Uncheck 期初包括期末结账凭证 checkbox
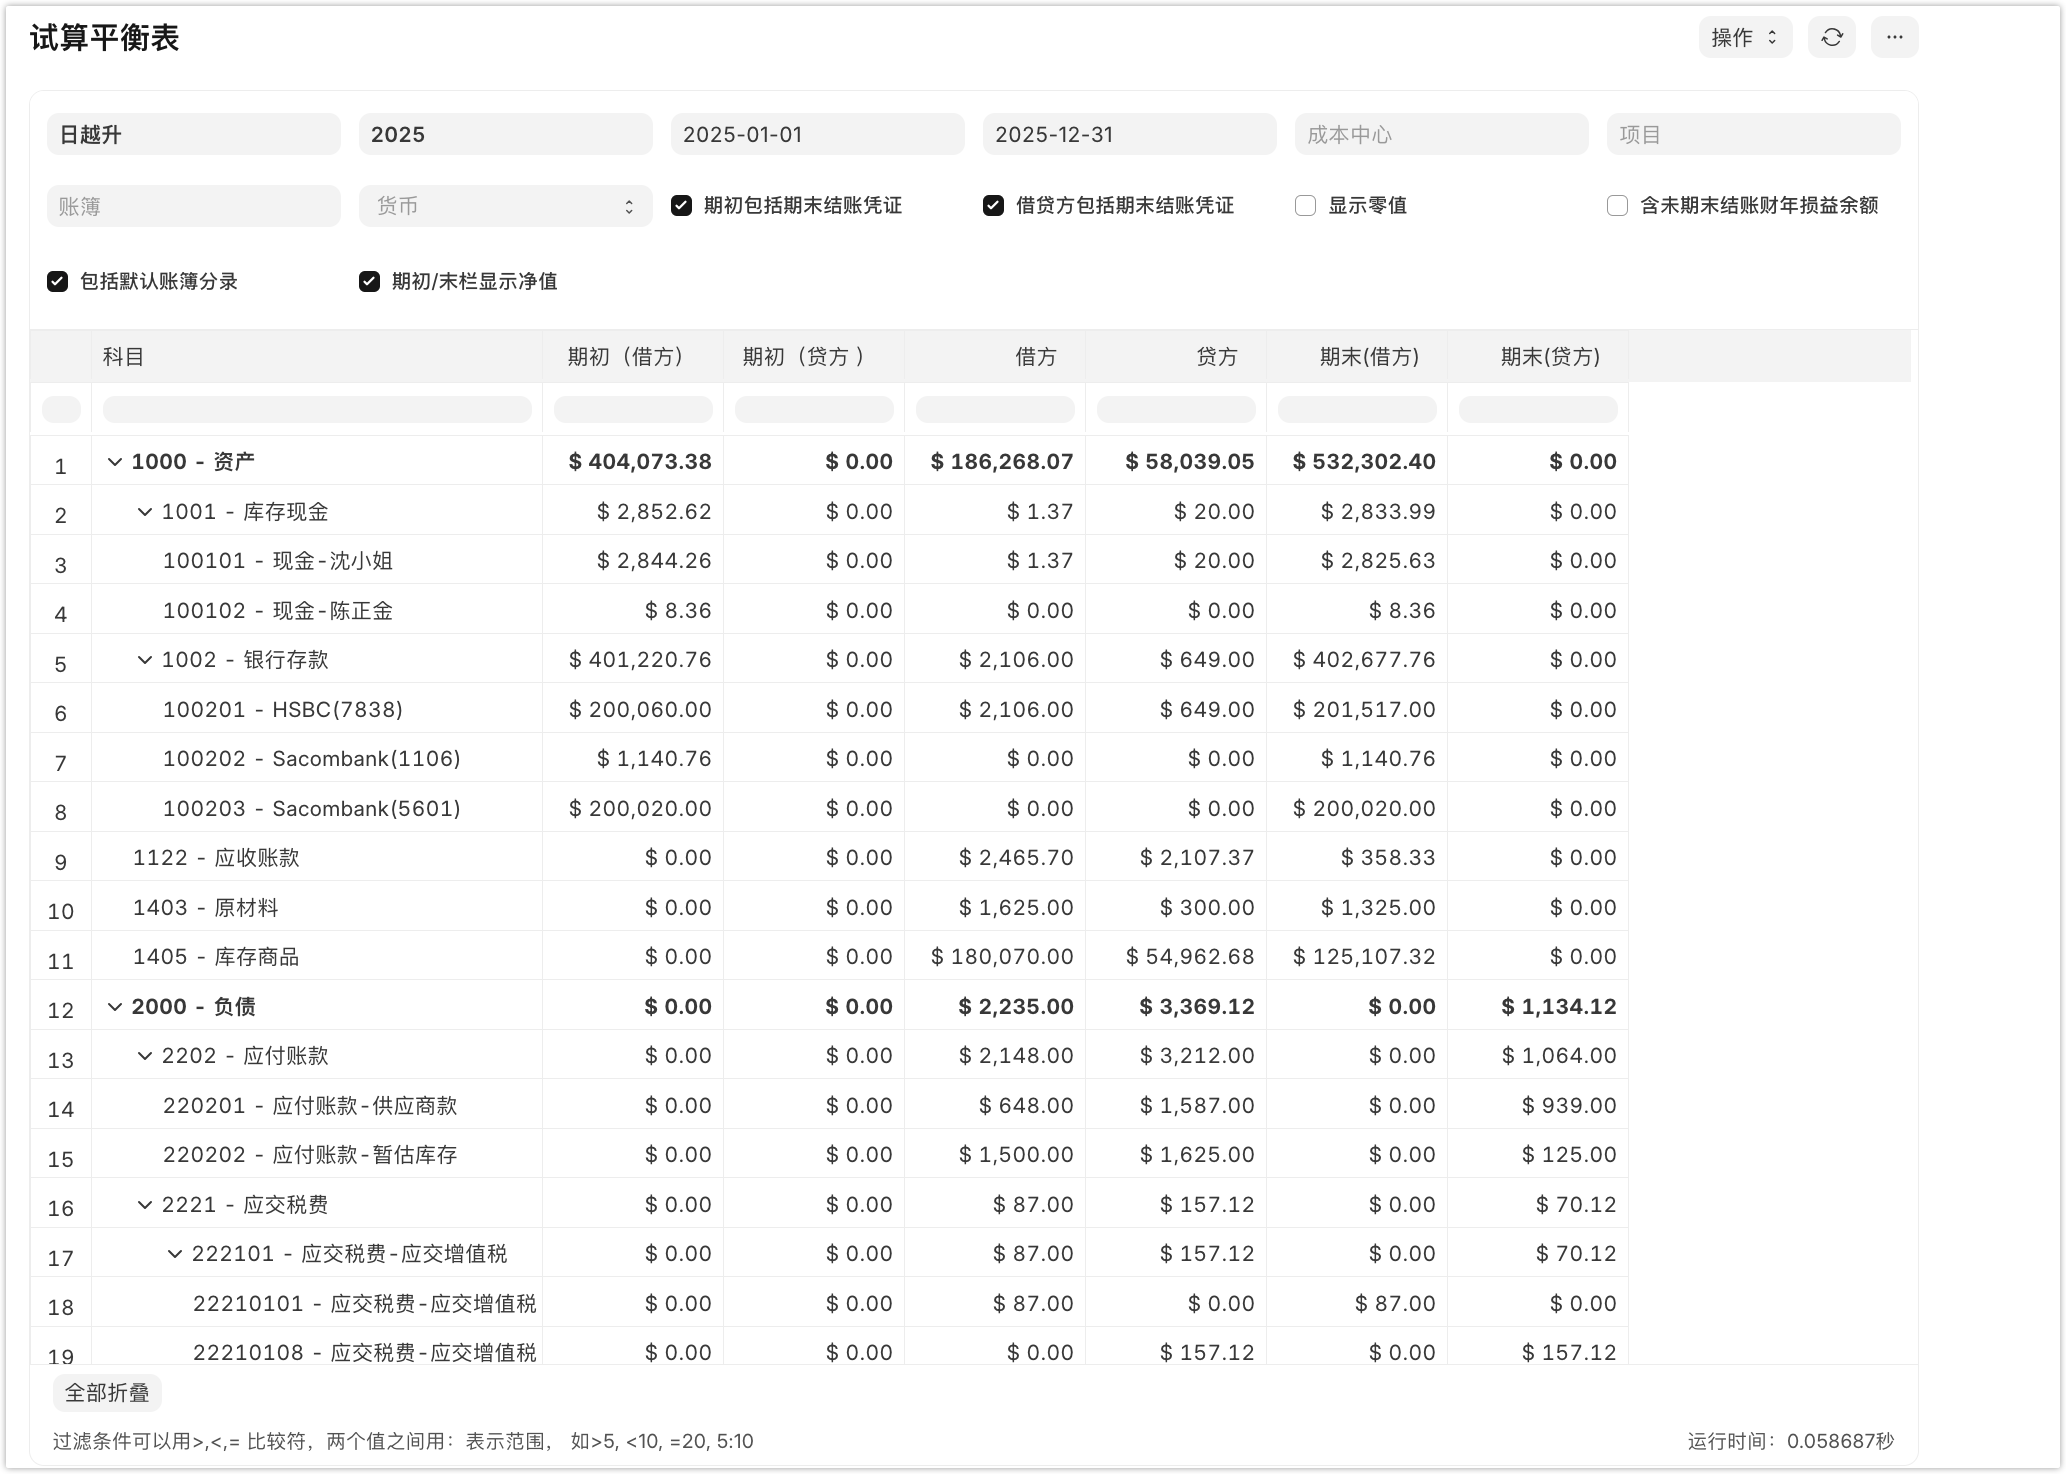Screen dimensions: 2066x1474 pyautogui.click(x=681, y=206)
